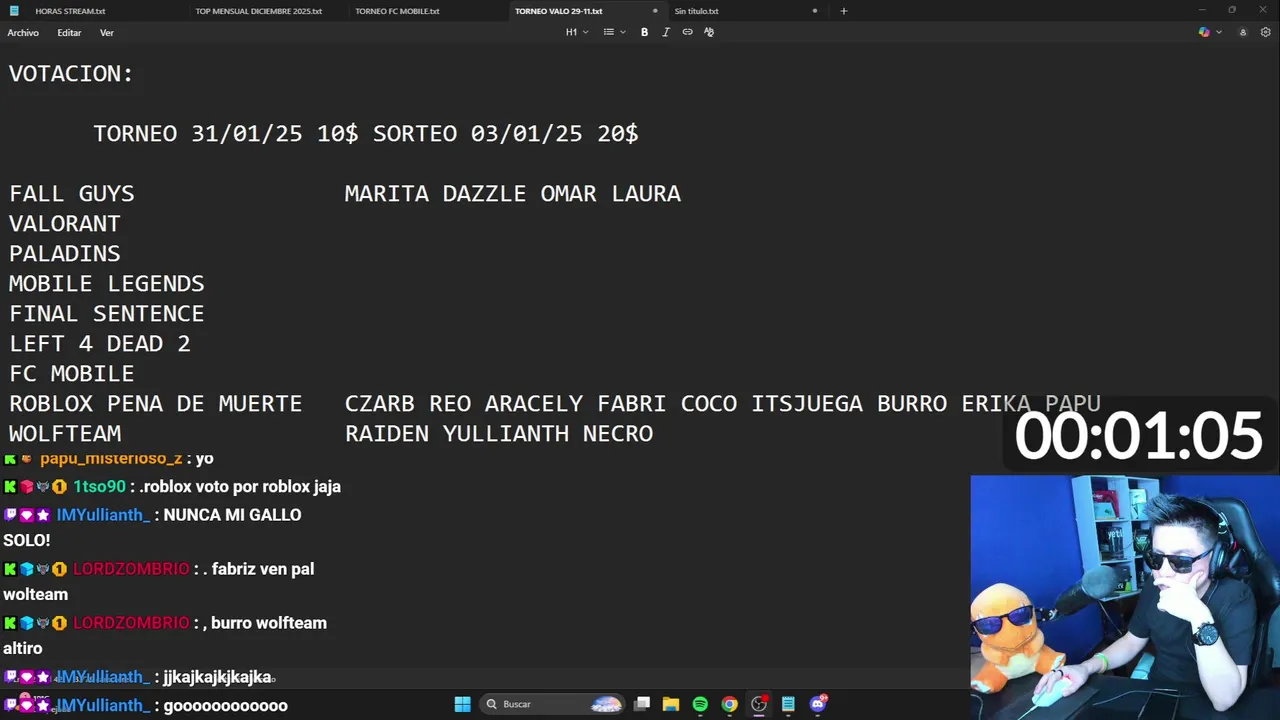Switch to Sin título.txt tab
Image resolution: width=1280 pixels, height=720 pixels.
[696, 11]
